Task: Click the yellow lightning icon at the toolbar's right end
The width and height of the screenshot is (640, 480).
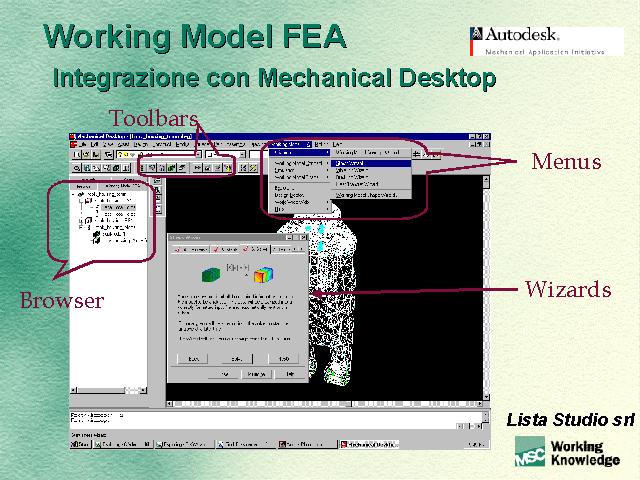Action: coord(253,168)
